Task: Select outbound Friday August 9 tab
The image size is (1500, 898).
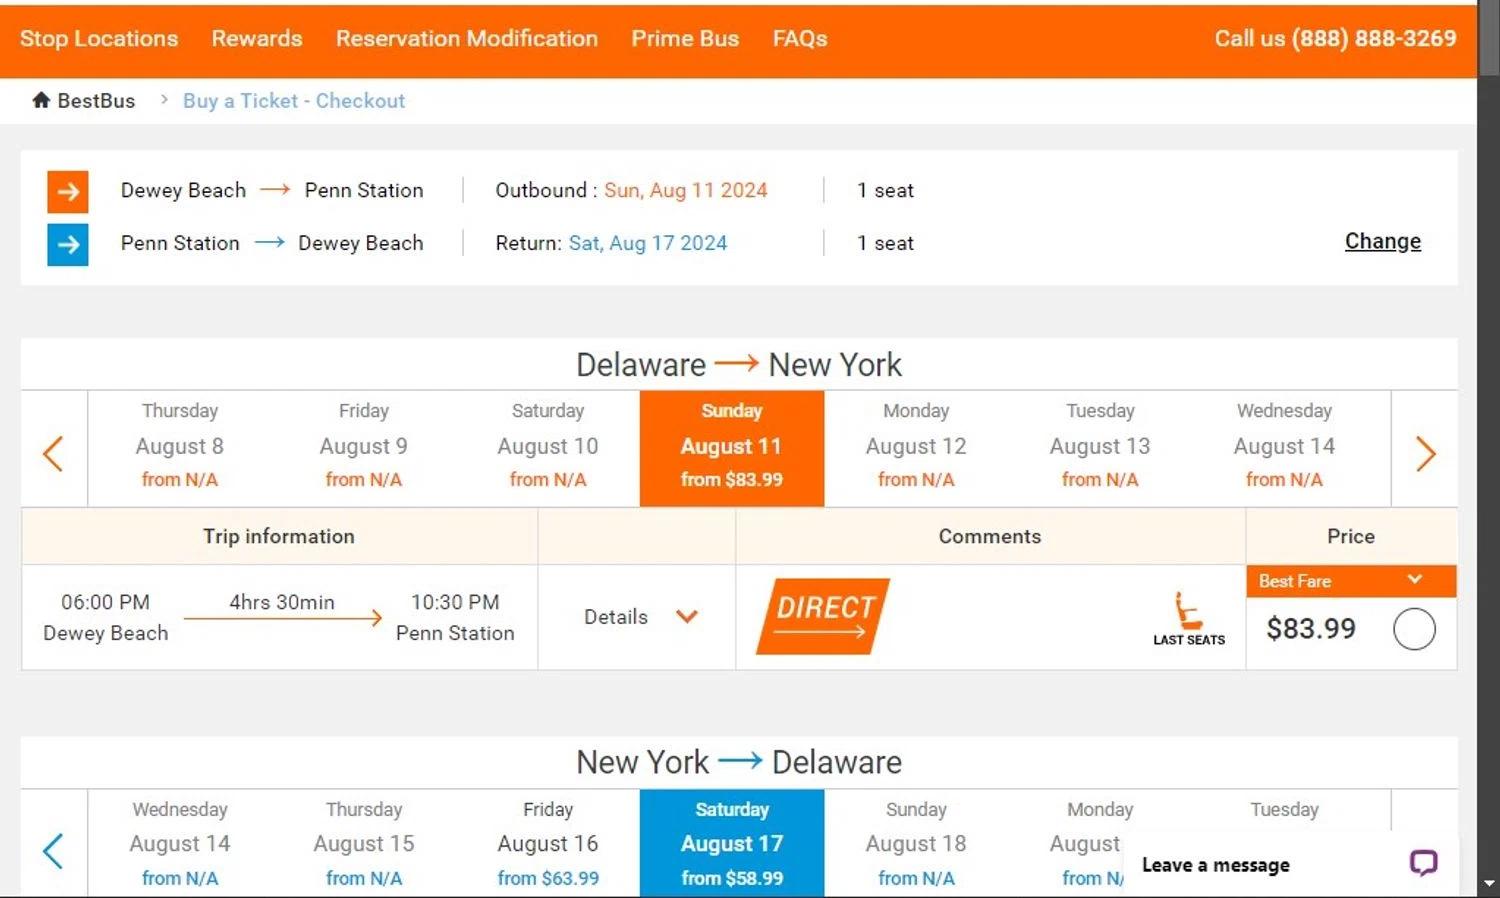Action: pyautogui.click(x=364, y=447)
